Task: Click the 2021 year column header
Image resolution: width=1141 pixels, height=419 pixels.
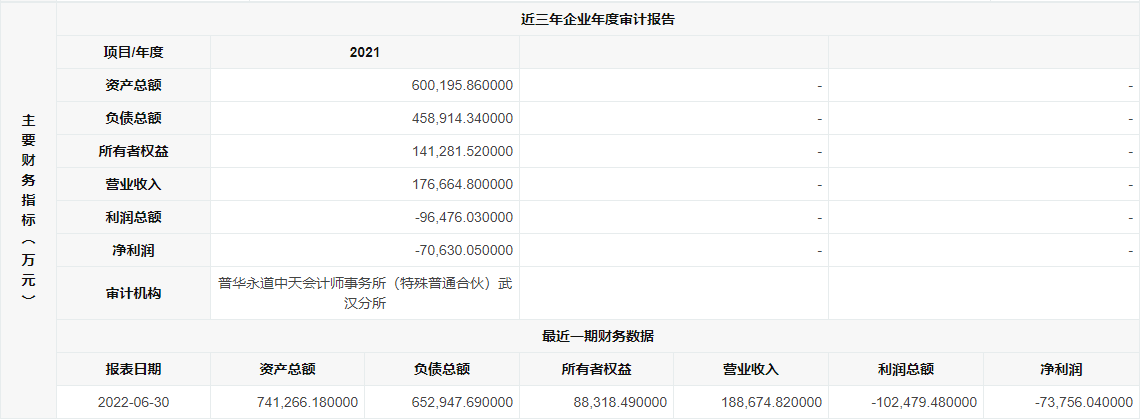Action: coord(364,52)
